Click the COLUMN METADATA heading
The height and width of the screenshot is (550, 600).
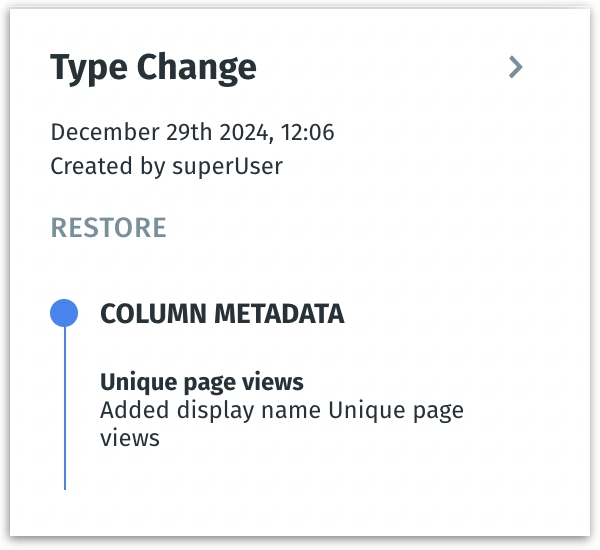point(222,314)
